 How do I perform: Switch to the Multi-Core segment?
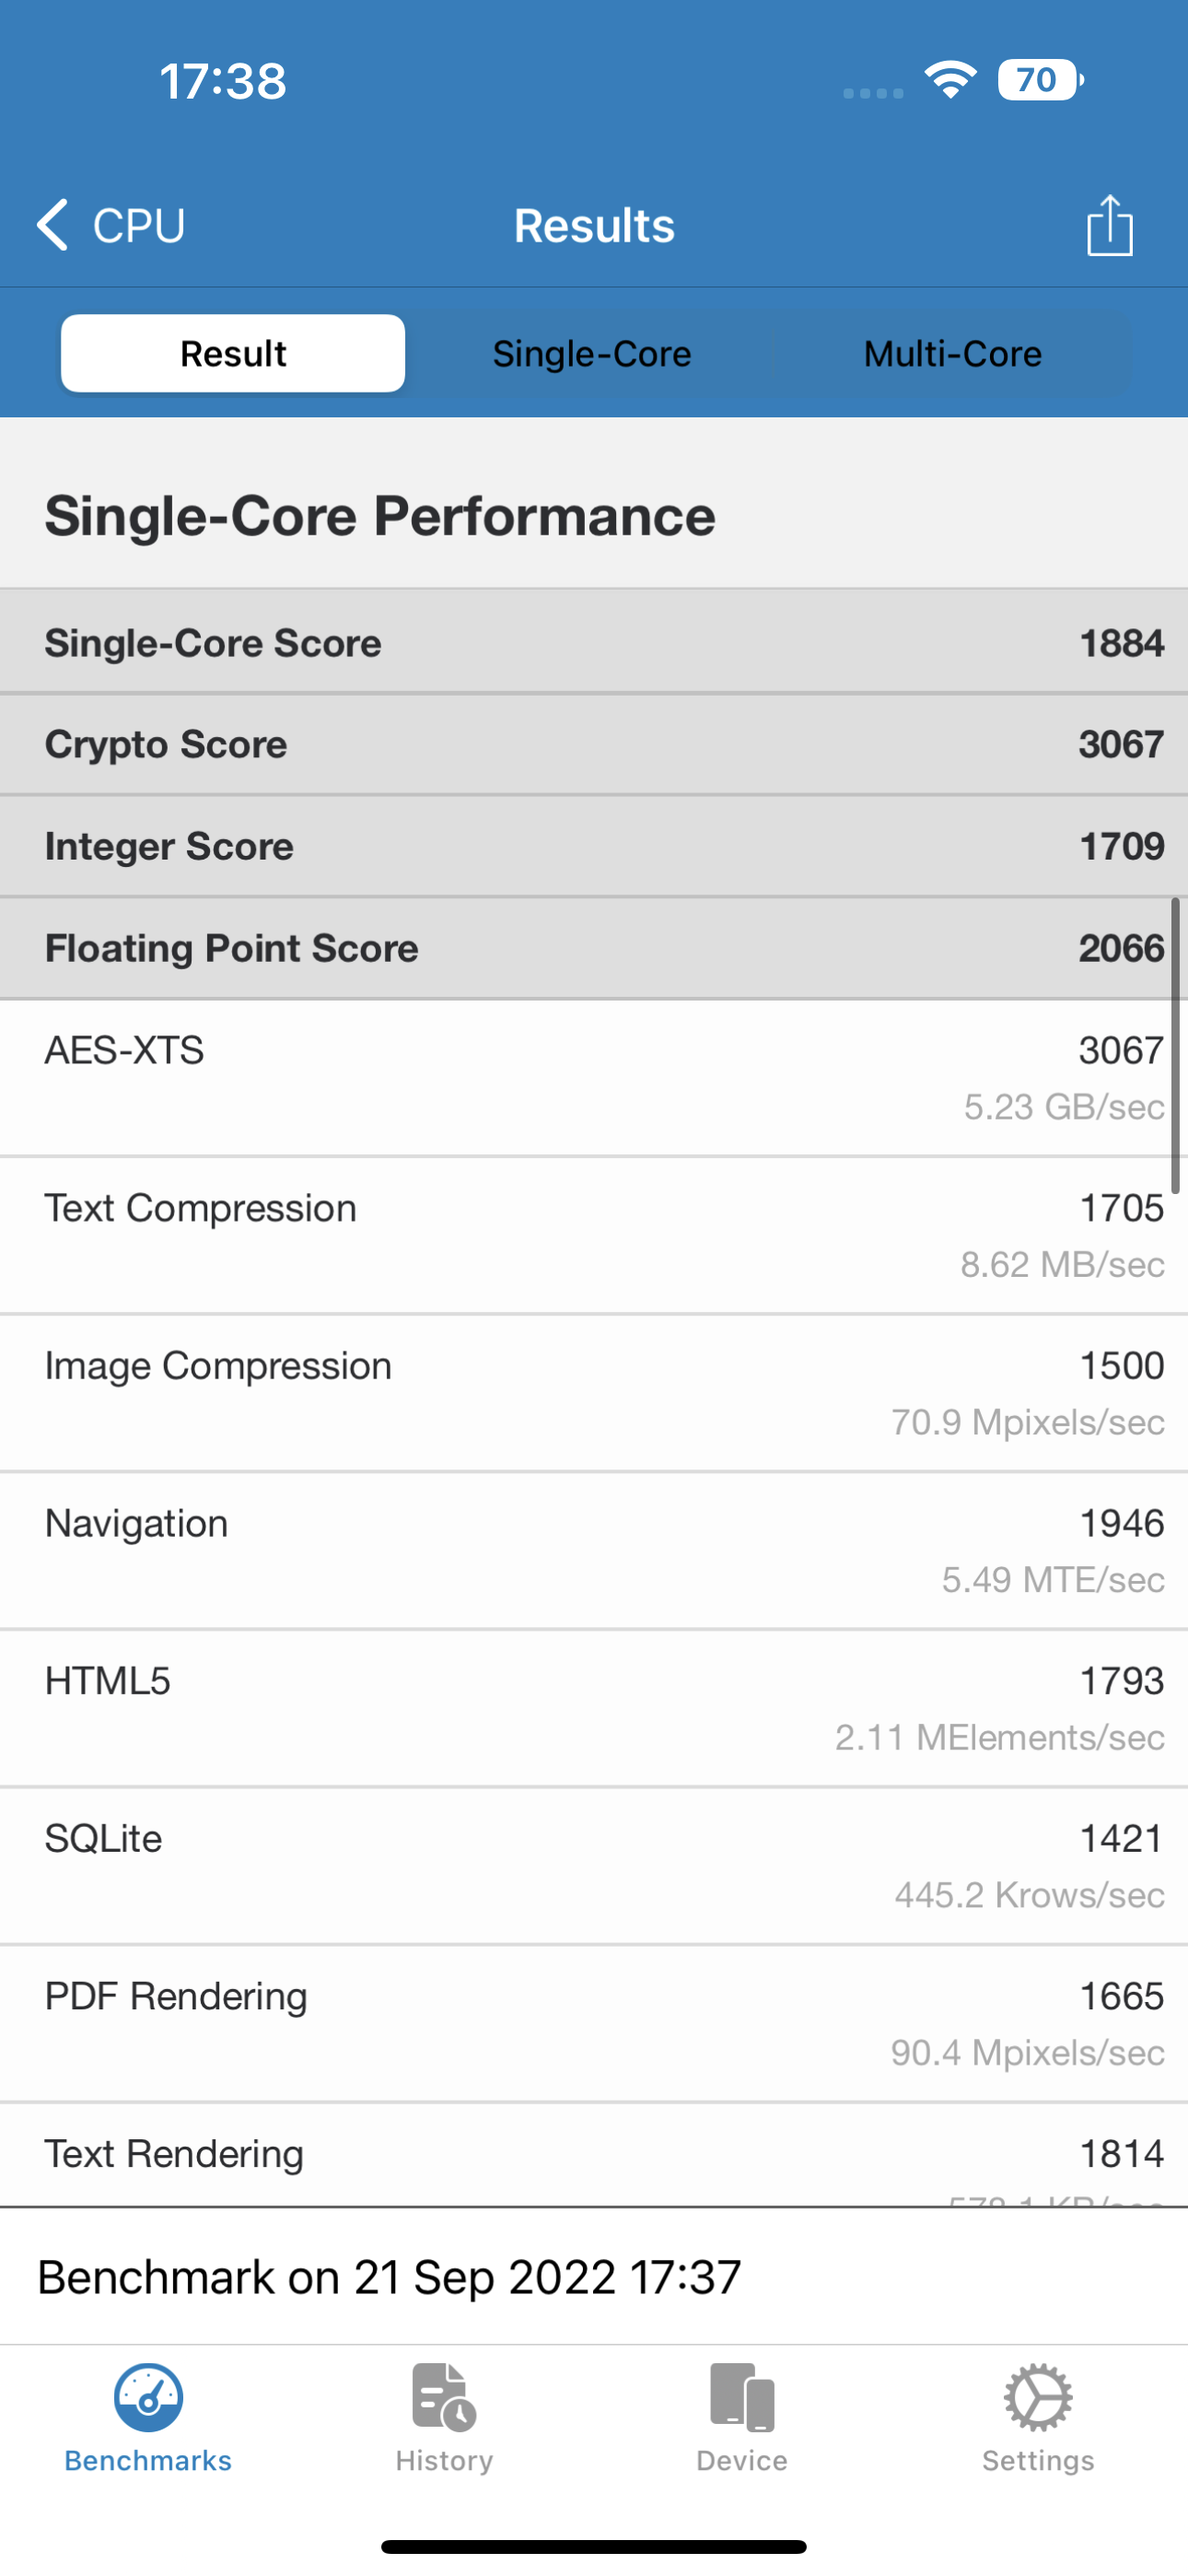952,353
